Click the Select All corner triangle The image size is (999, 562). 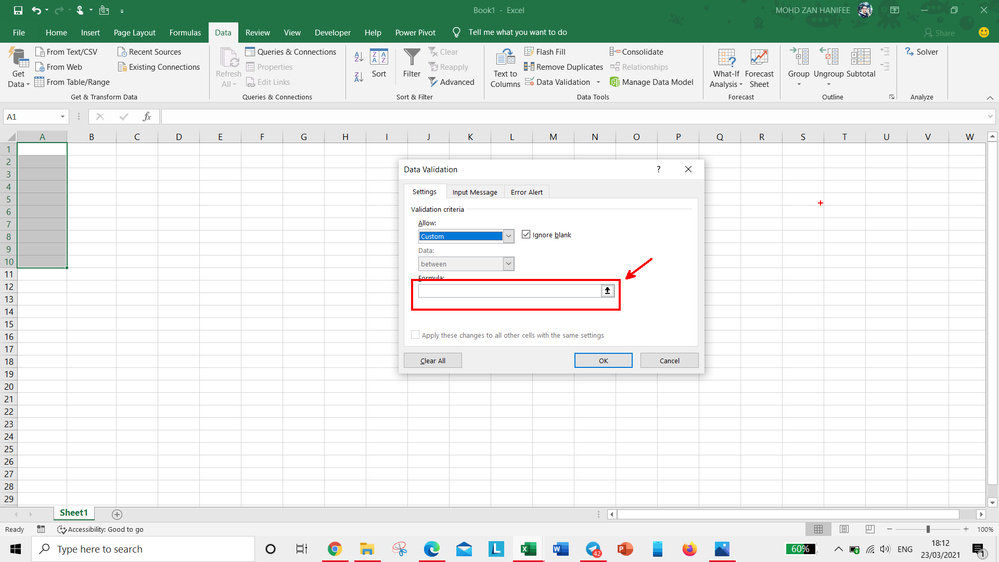pos(10,136)
